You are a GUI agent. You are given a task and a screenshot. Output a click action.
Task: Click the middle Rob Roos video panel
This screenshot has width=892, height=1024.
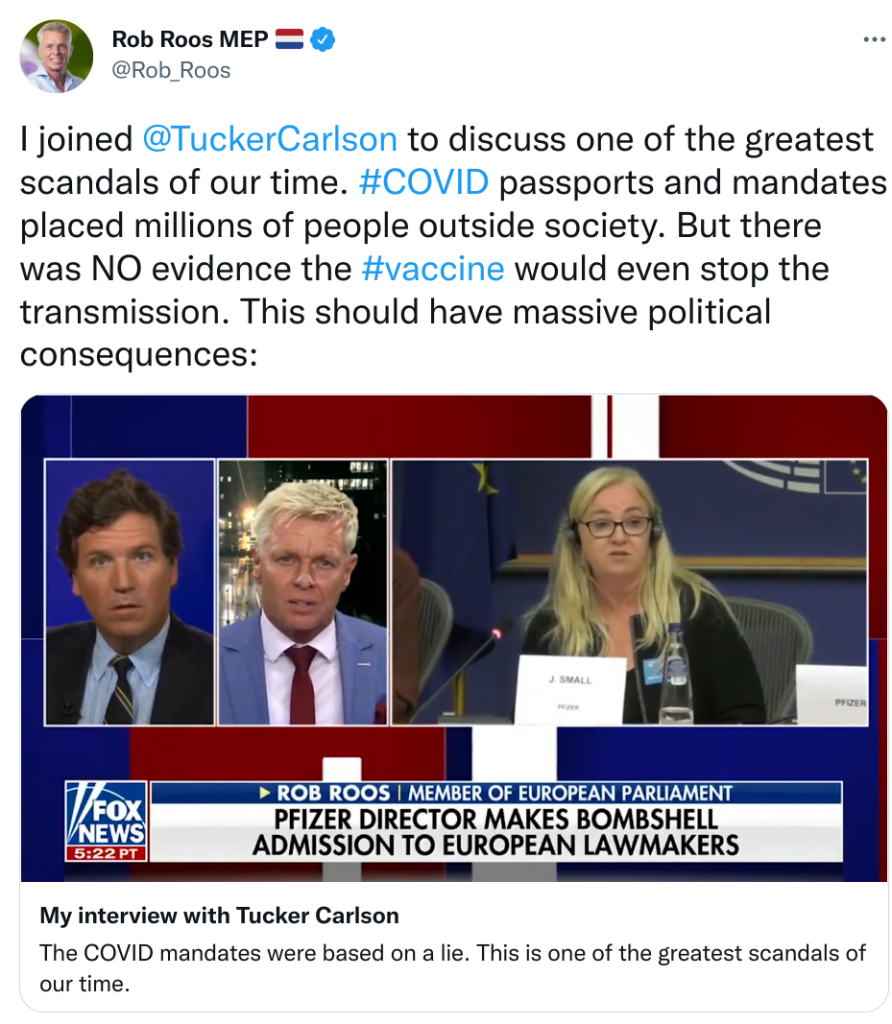pyautogui.click(x=303, y=592)
